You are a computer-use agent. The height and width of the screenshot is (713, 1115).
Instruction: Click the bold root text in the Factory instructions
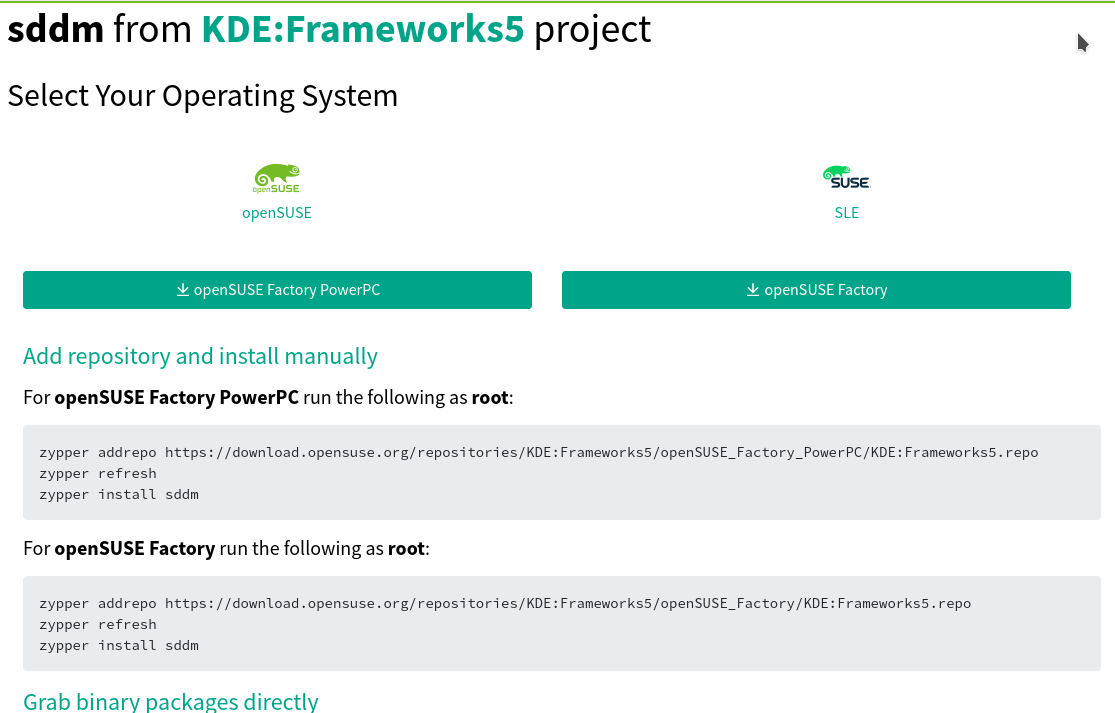[406, 548]
